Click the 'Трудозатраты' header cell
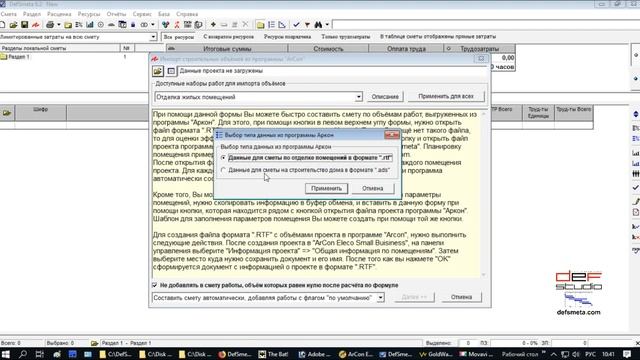 coord(479,49)
